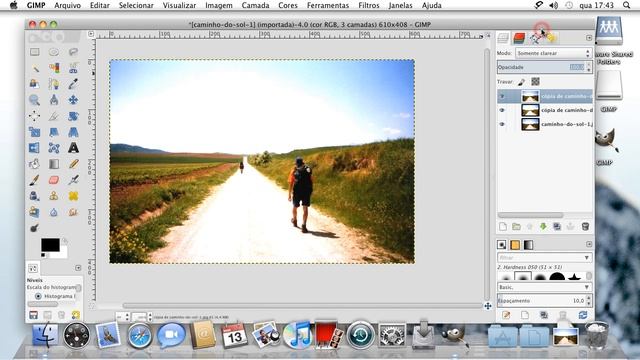Open the Filtros menu
The image size is (640, 360).
(x=369, y=5)
